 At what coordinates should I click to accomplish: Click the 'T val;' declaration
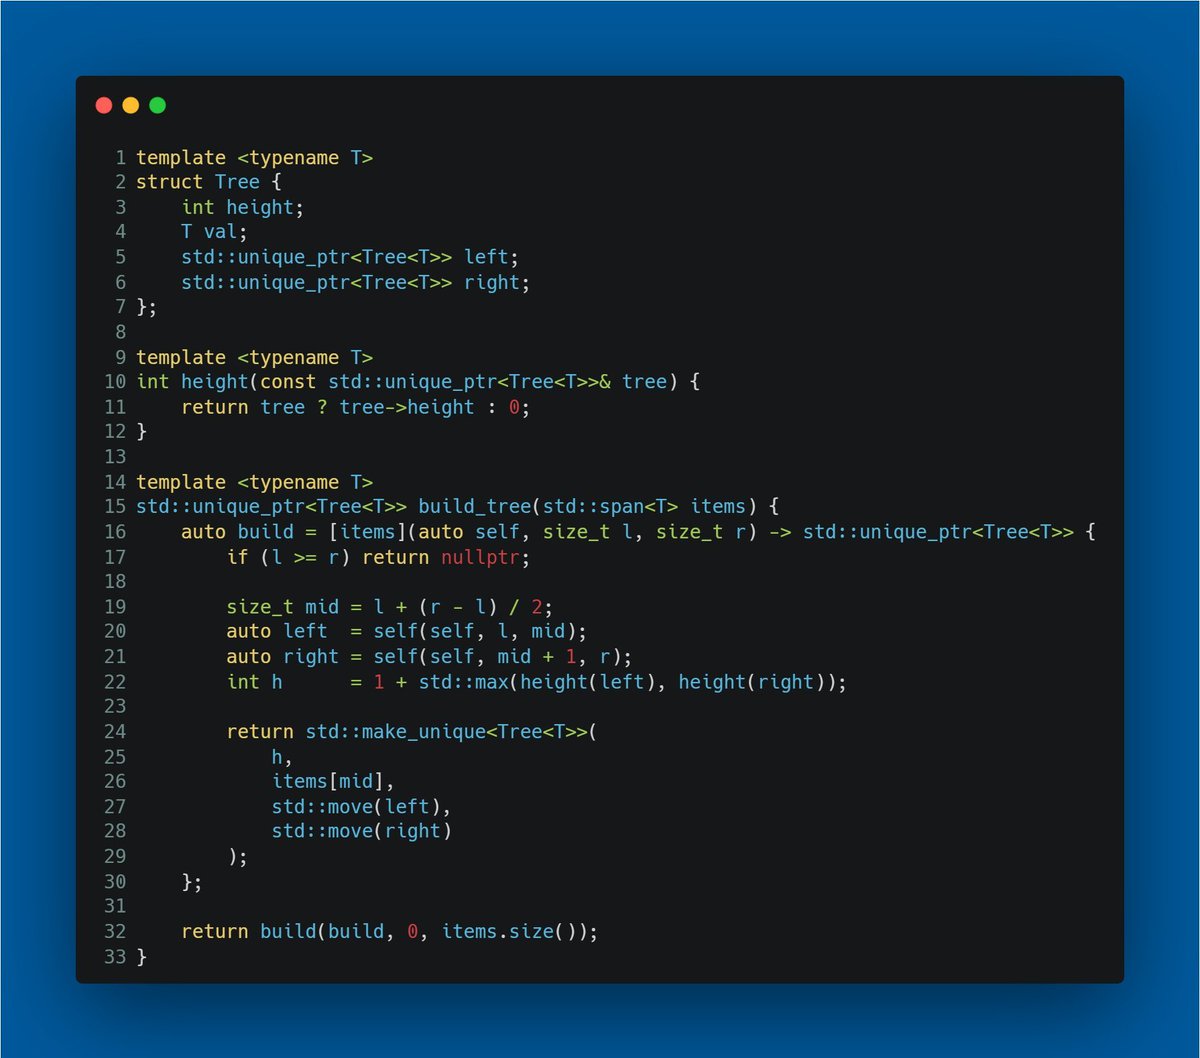pyautogui.click(x=215, y=232)
